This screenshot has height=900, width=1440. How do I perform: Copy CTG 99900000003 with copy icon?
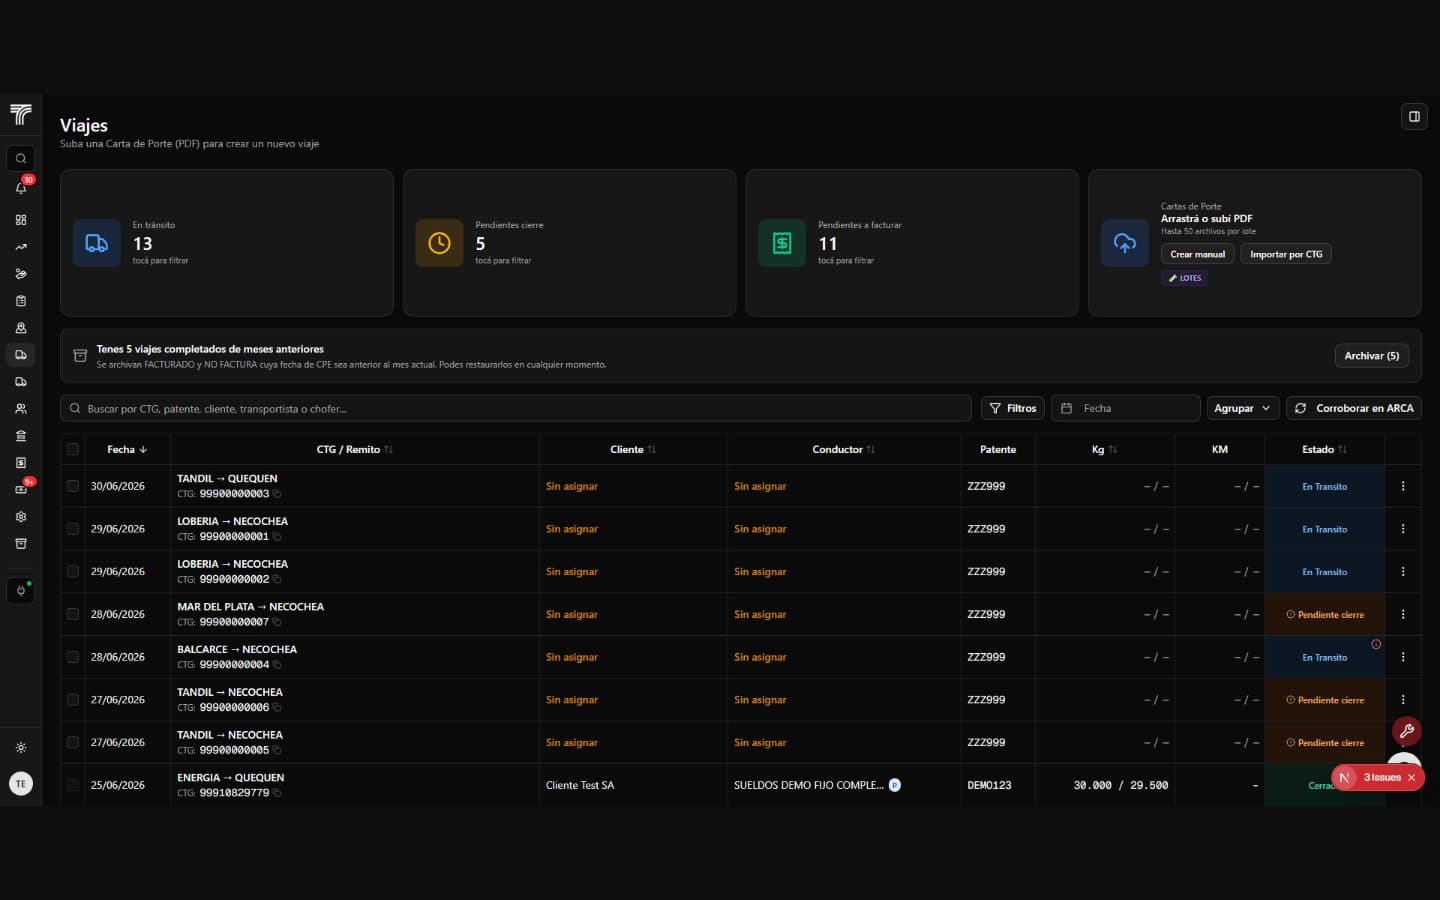click(x=277, y=494)
